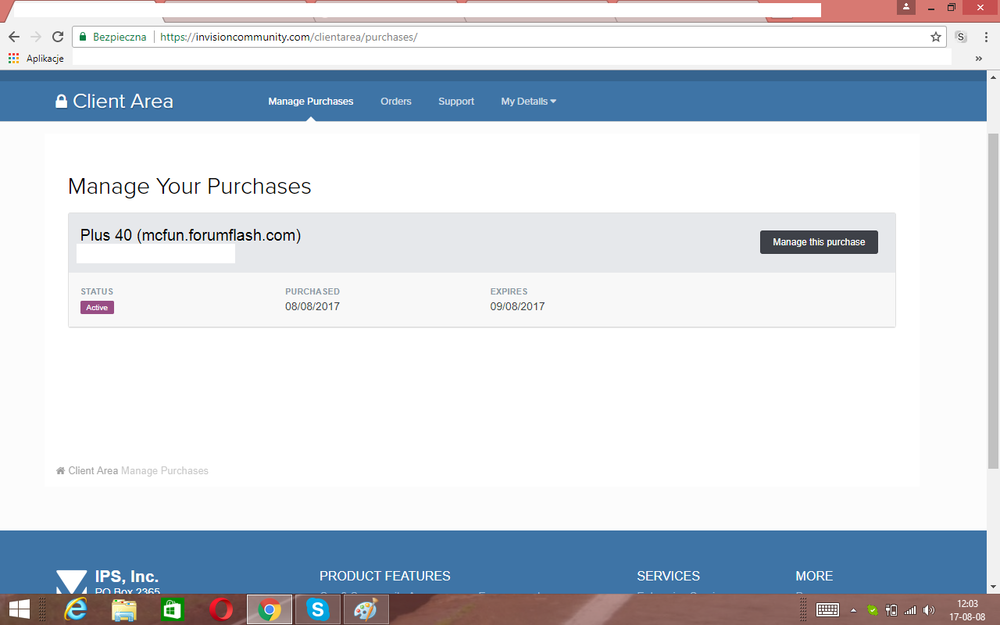The image size is (1000, 625).
Task: Open Skype from the taskbar
Action: (x=318, y=609)
